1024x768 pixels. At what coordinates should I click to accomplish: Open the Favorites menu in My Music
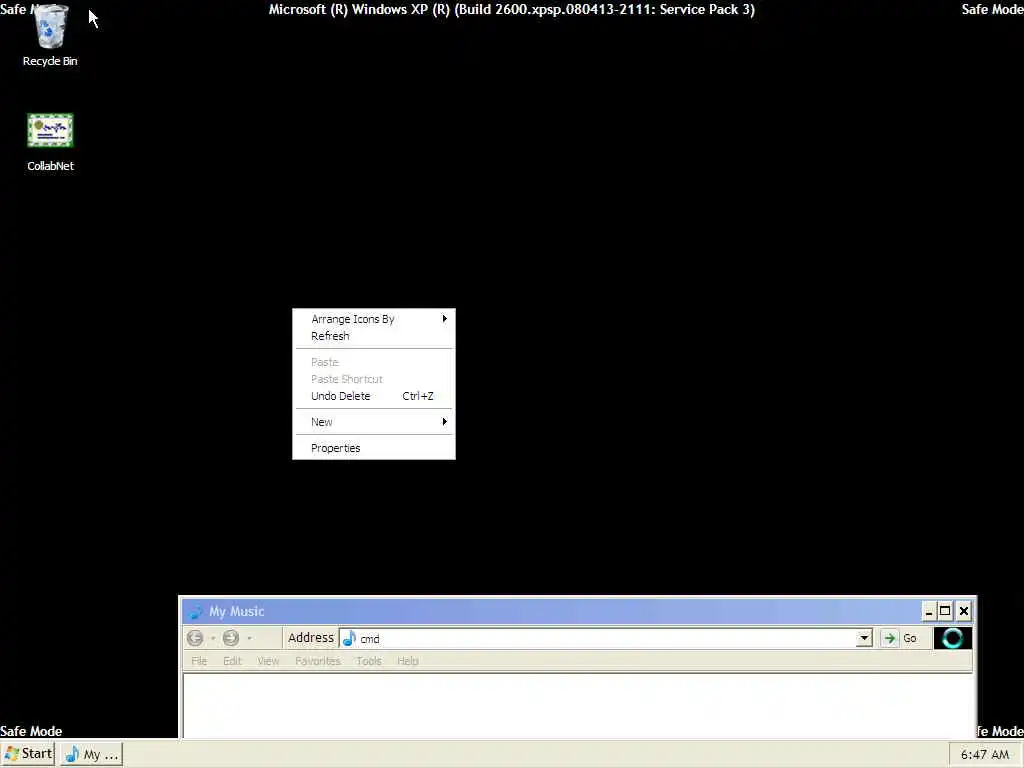317,661
